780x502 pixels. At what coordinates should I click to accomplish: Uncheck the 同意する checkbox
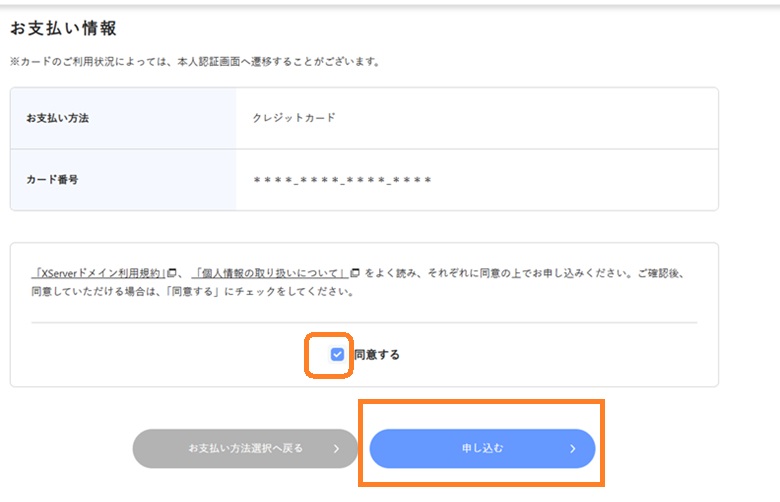point(337,354)
